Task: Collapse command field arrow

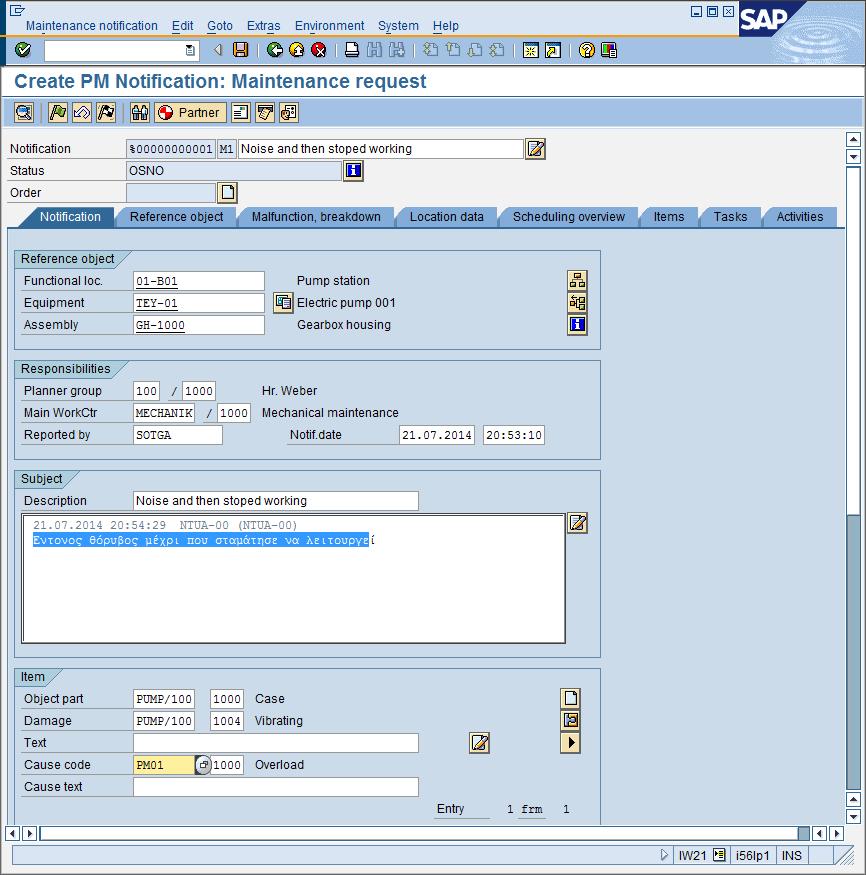Action: point(218,50)
